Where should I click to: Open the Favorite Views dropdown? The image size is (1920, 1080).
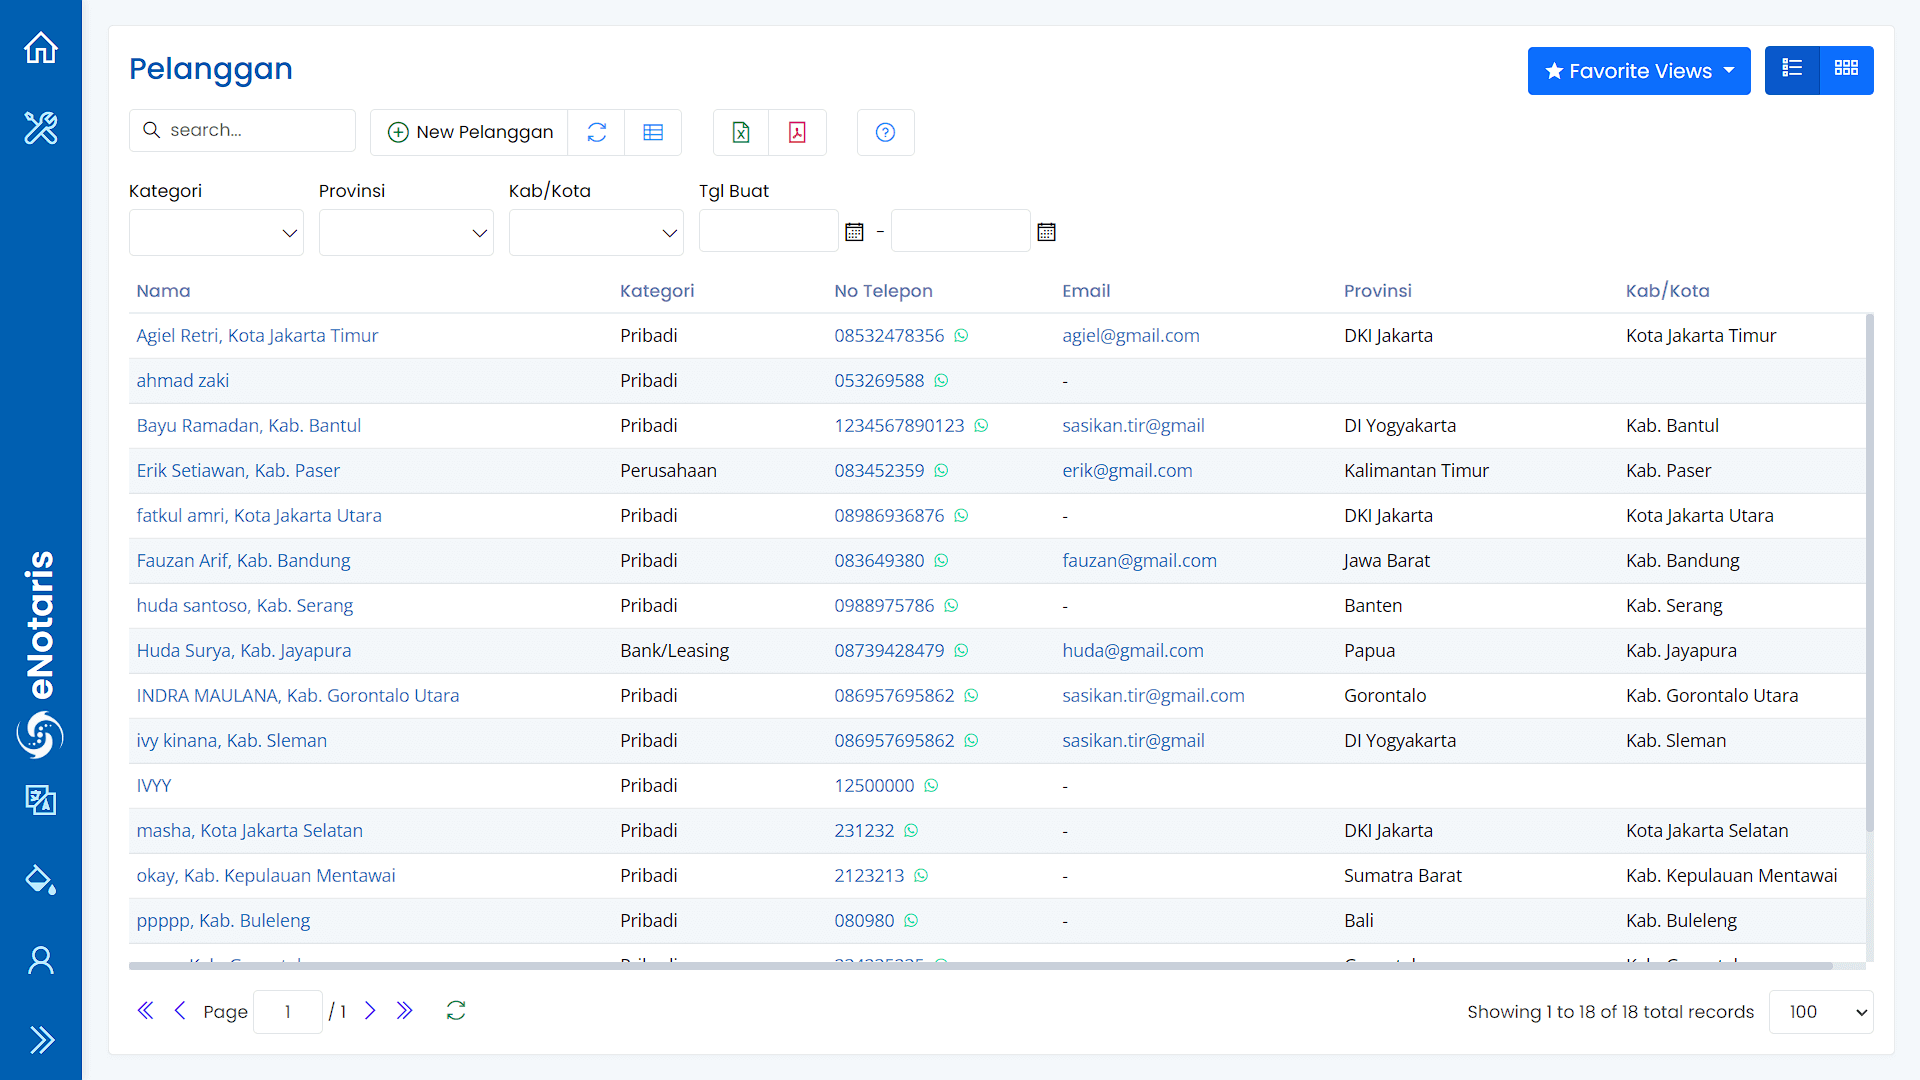pos(1639,71)
